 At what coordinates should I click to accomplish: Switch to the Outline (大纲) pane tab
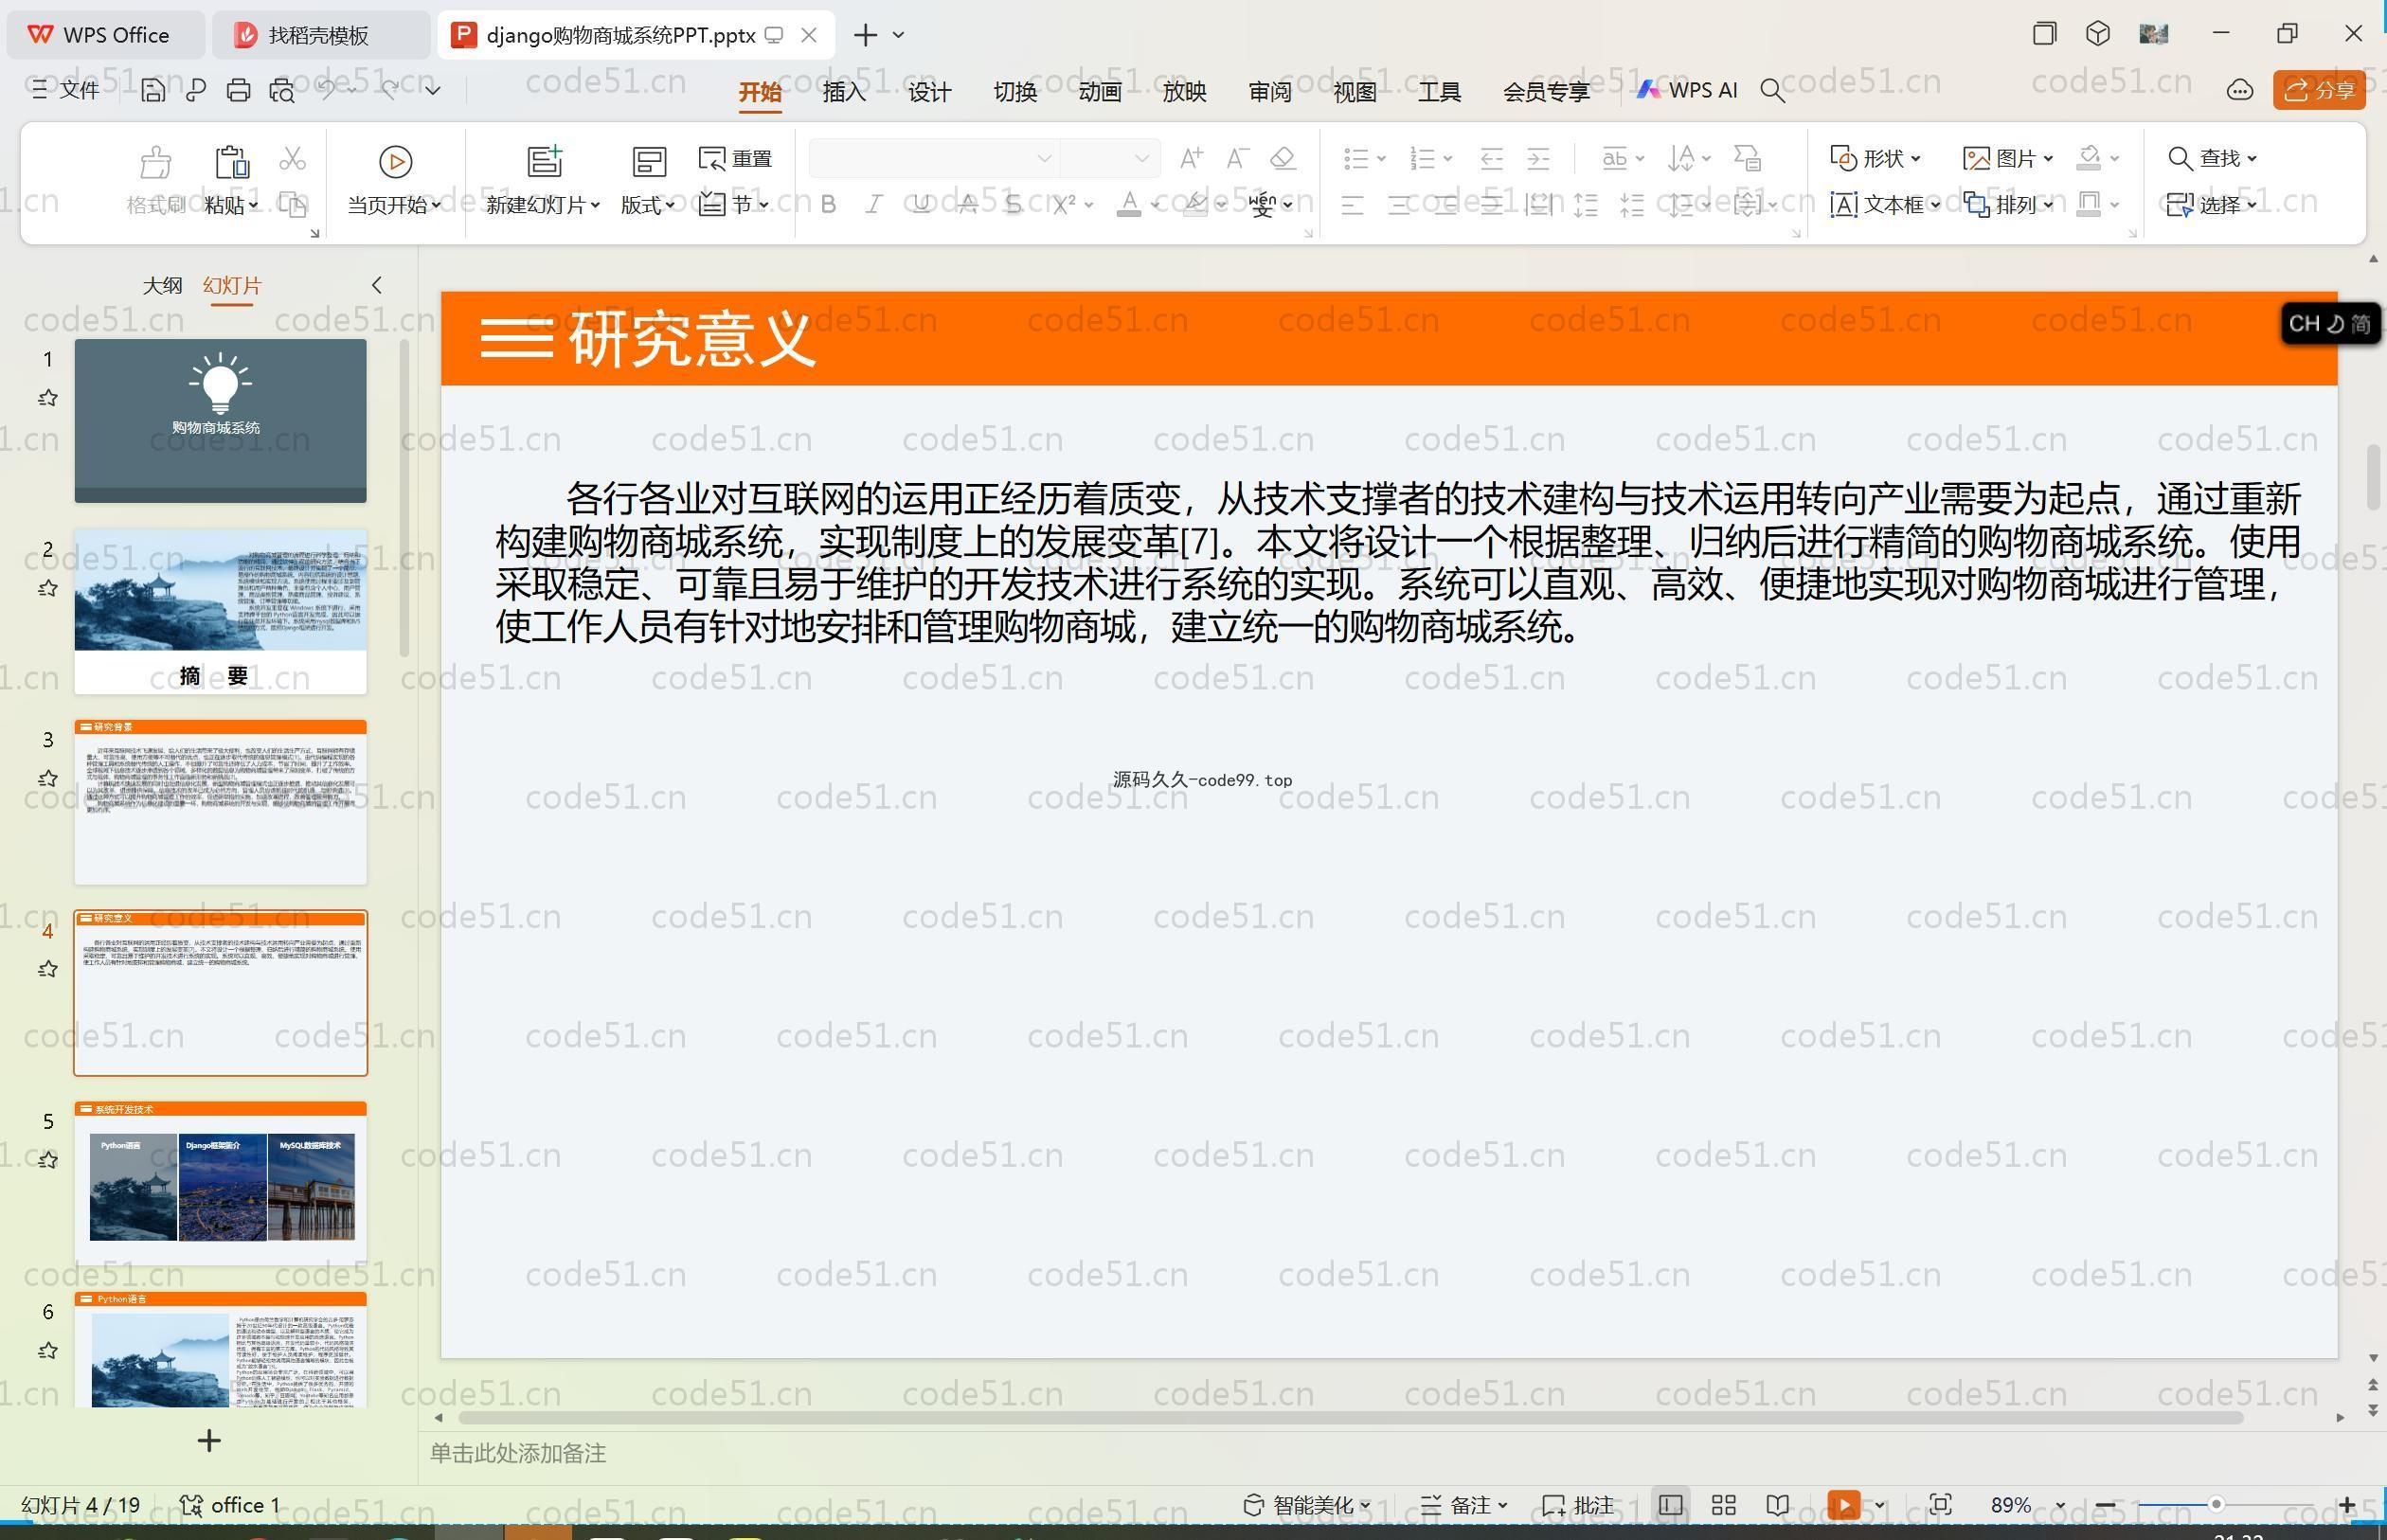[x=162, y=286]
